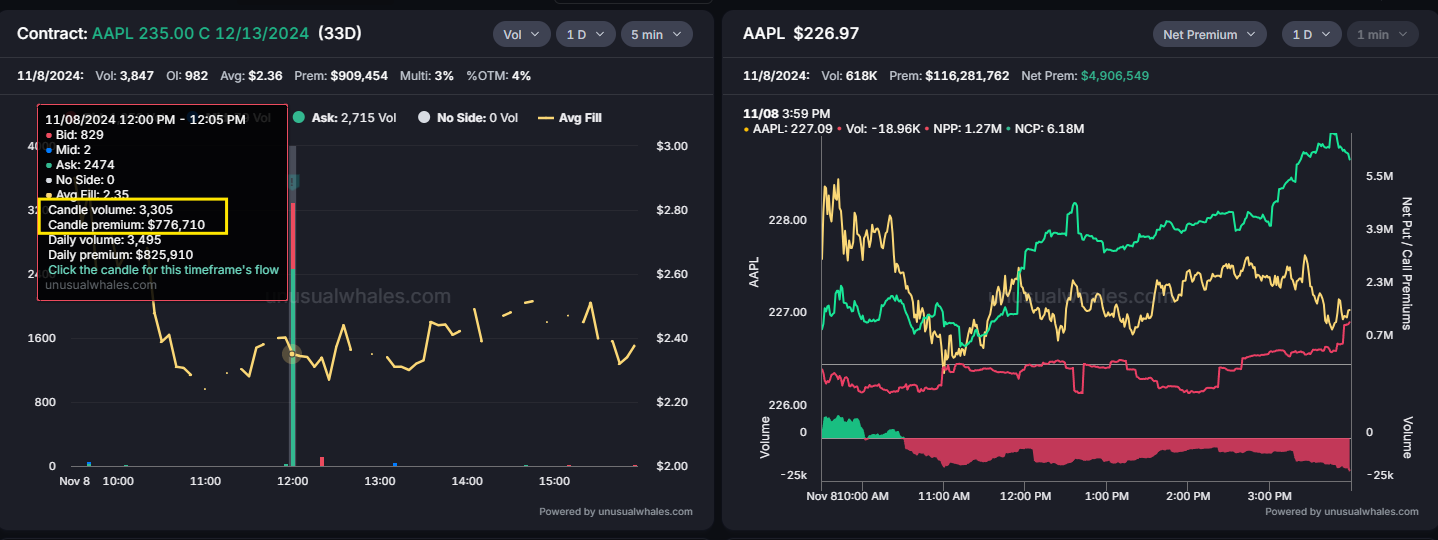Open the 1 D dropdown on AAPL chart
The width and height of the screenshot is (1438, 540).
click(x=1310, y=34)
